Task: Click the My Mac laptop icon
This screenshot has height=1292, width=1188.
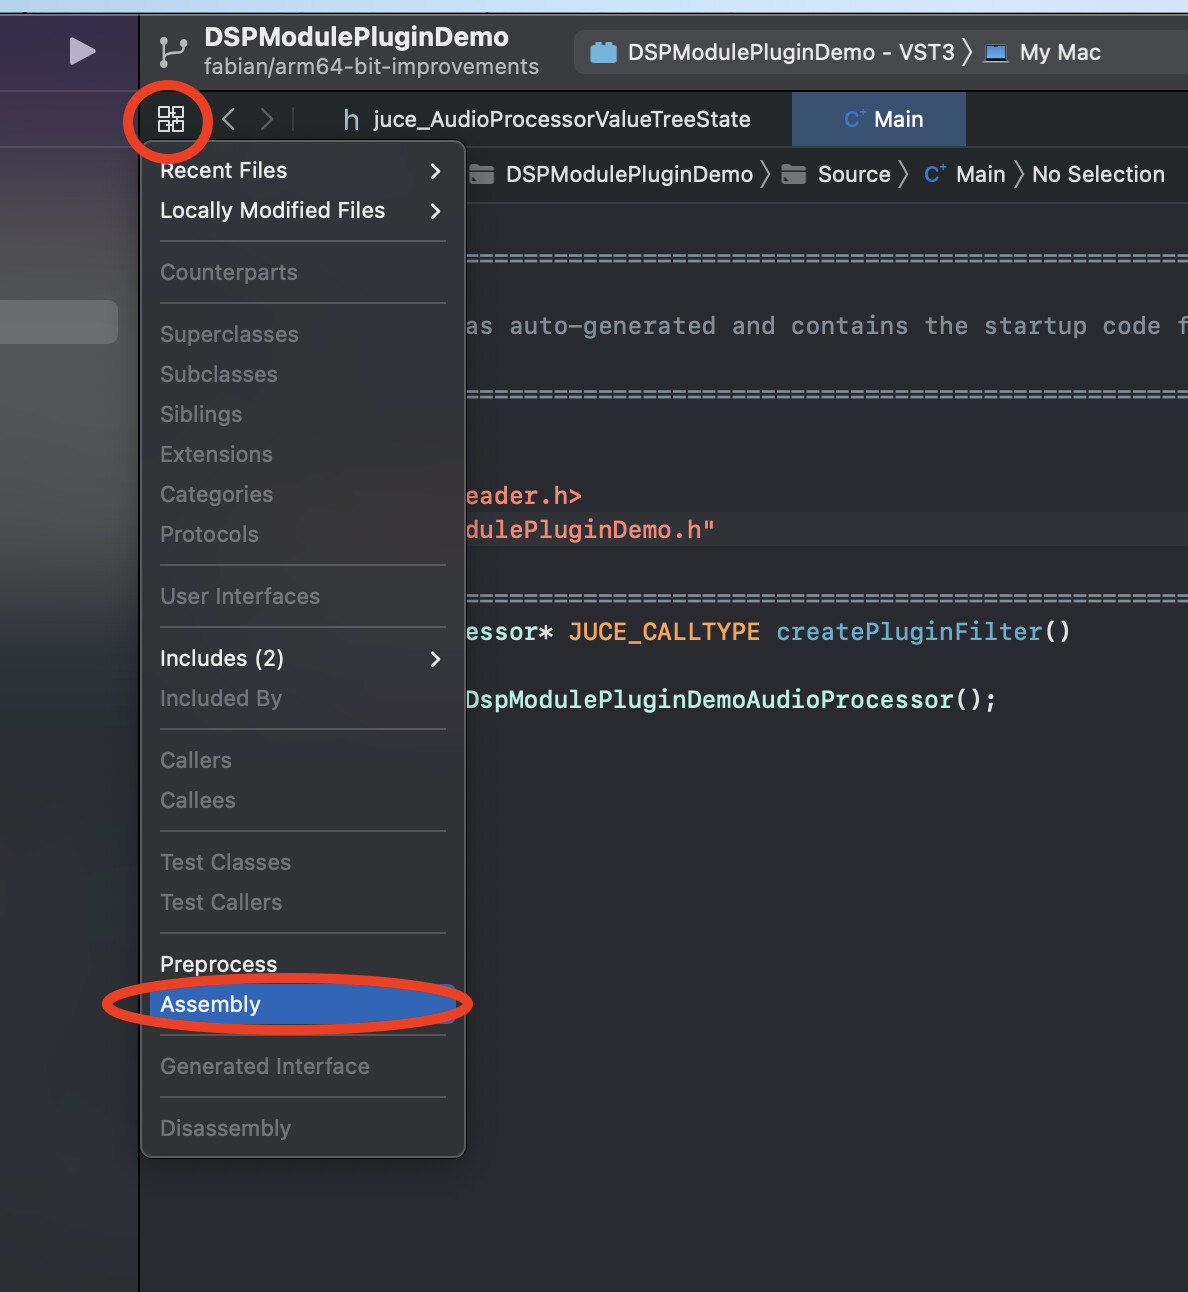Action: click(996, 53)
